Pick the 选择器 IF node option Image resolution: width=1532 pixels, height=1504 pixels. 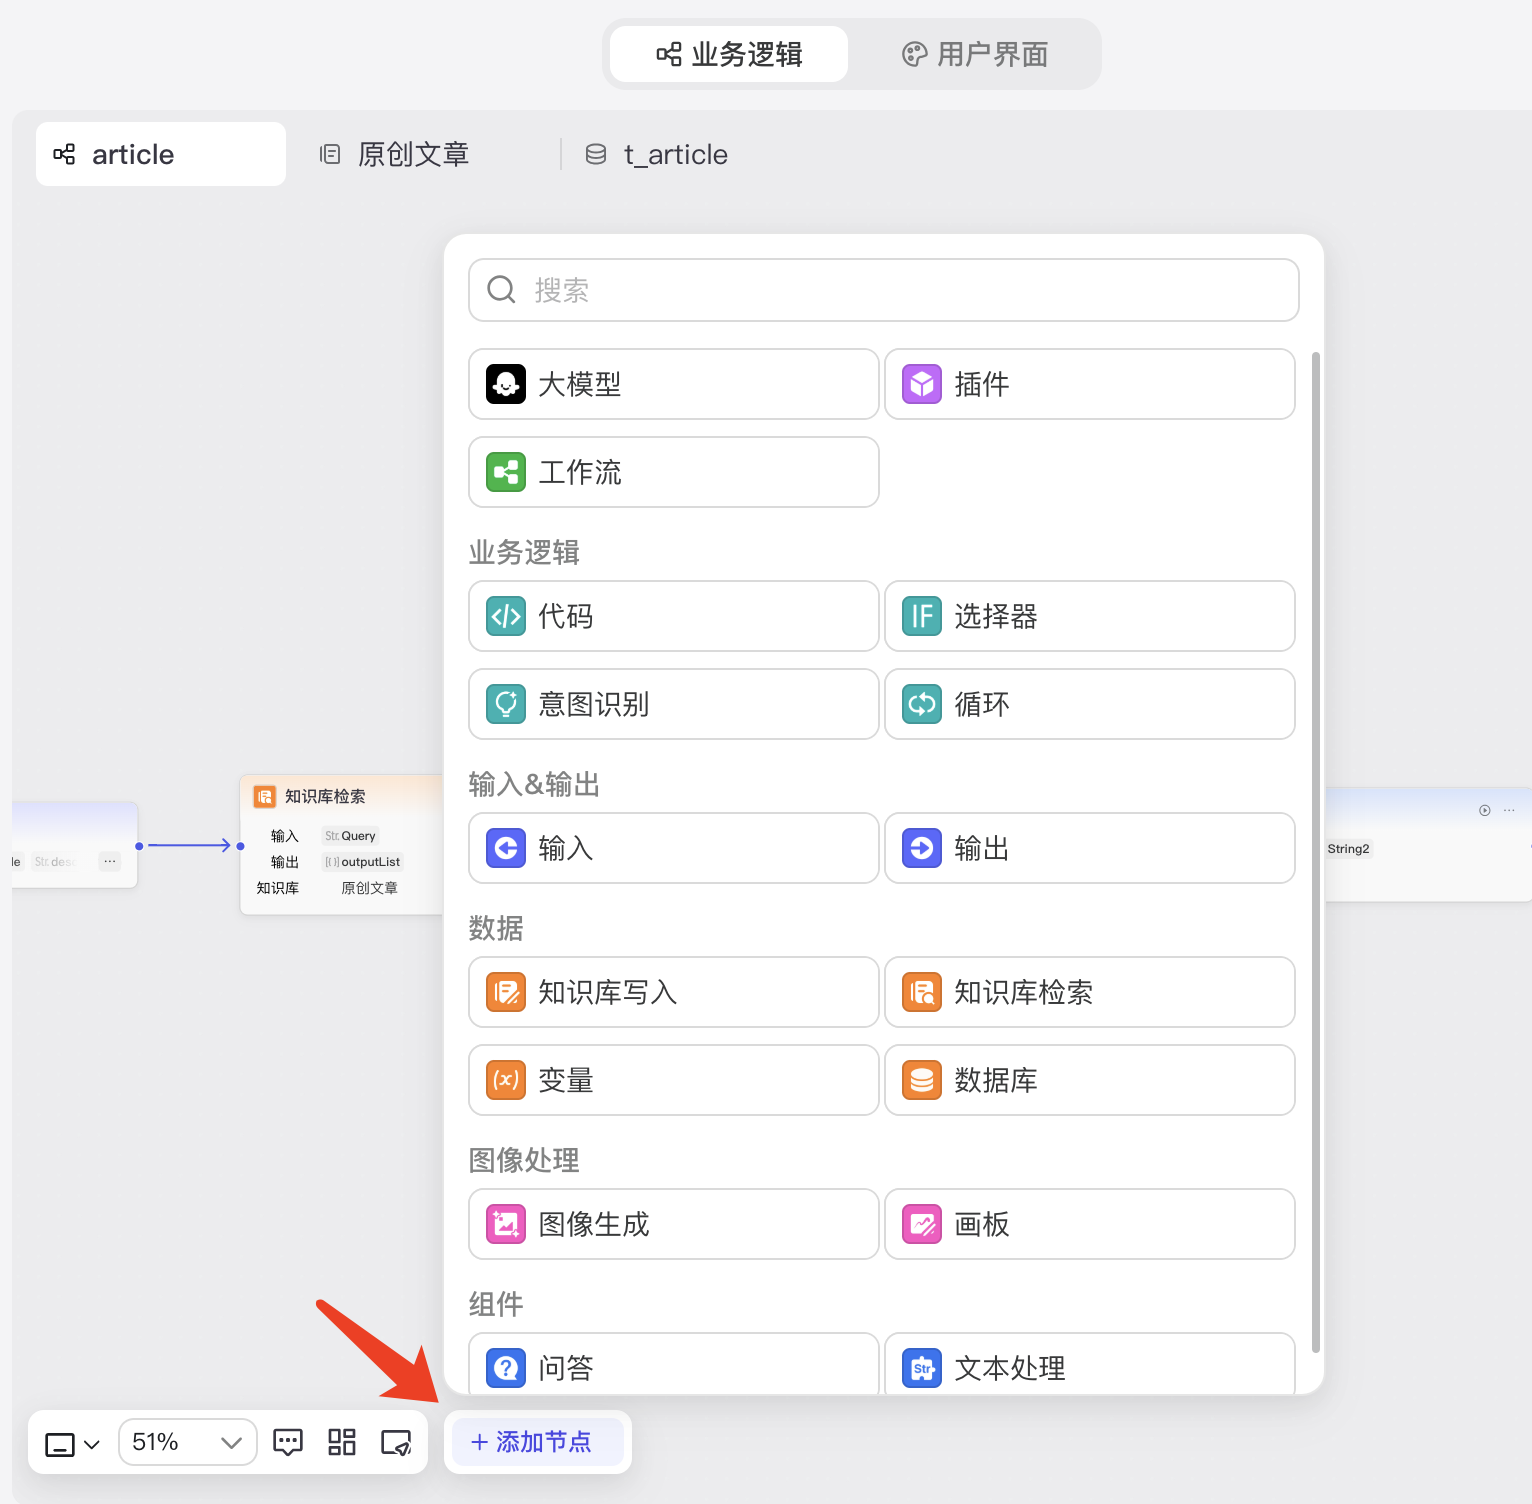pyautogui.click(x=1089, y=616)
